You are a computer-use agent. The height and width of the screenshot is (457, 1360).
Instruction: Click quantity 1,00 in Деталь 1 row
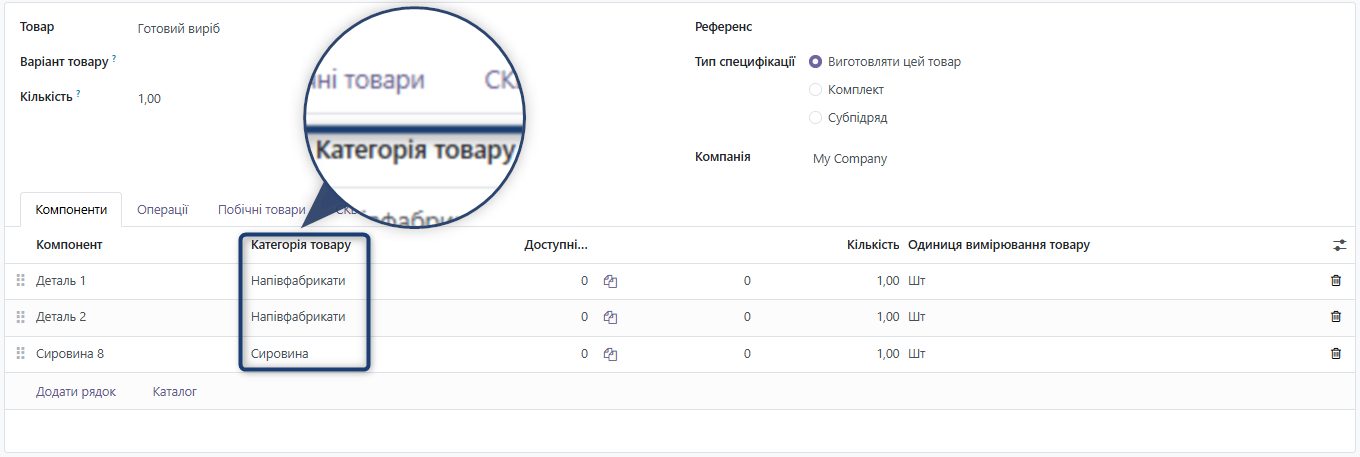(x=888, y=281)
